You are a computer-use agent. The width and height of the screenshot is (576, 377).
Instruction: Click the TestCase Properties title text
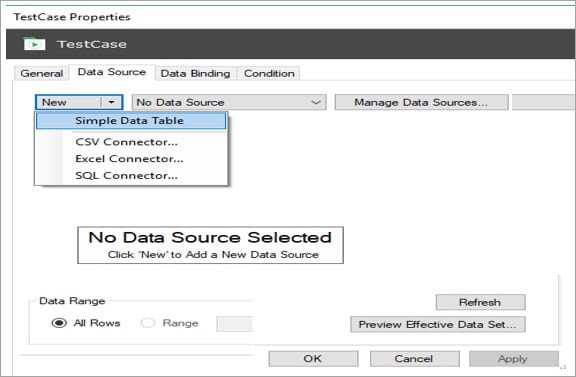(72, 17)
